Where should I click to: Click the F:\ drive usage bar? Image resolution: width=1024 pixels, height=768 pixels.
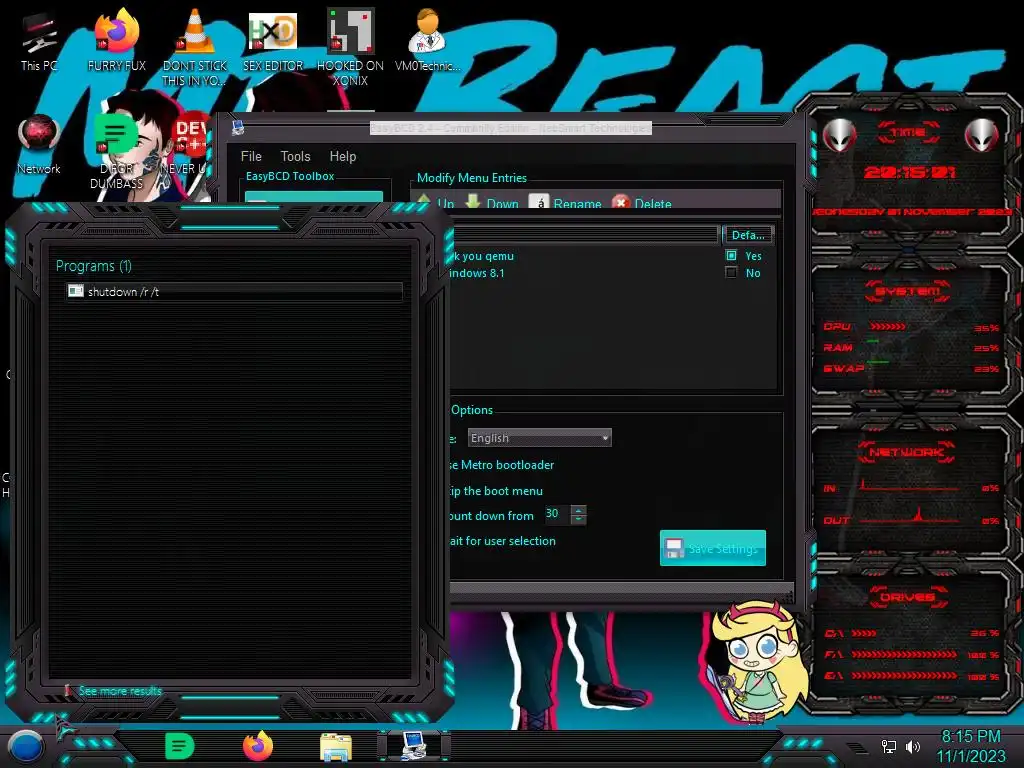coord(904,654)
